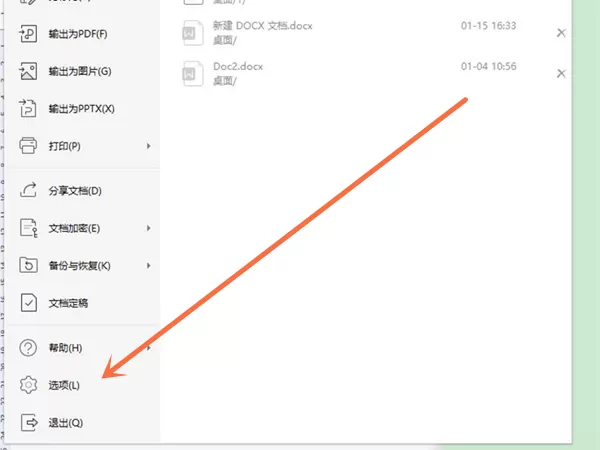
Task: Click the document encryption key icon
Action: click(x=29, y=228)
